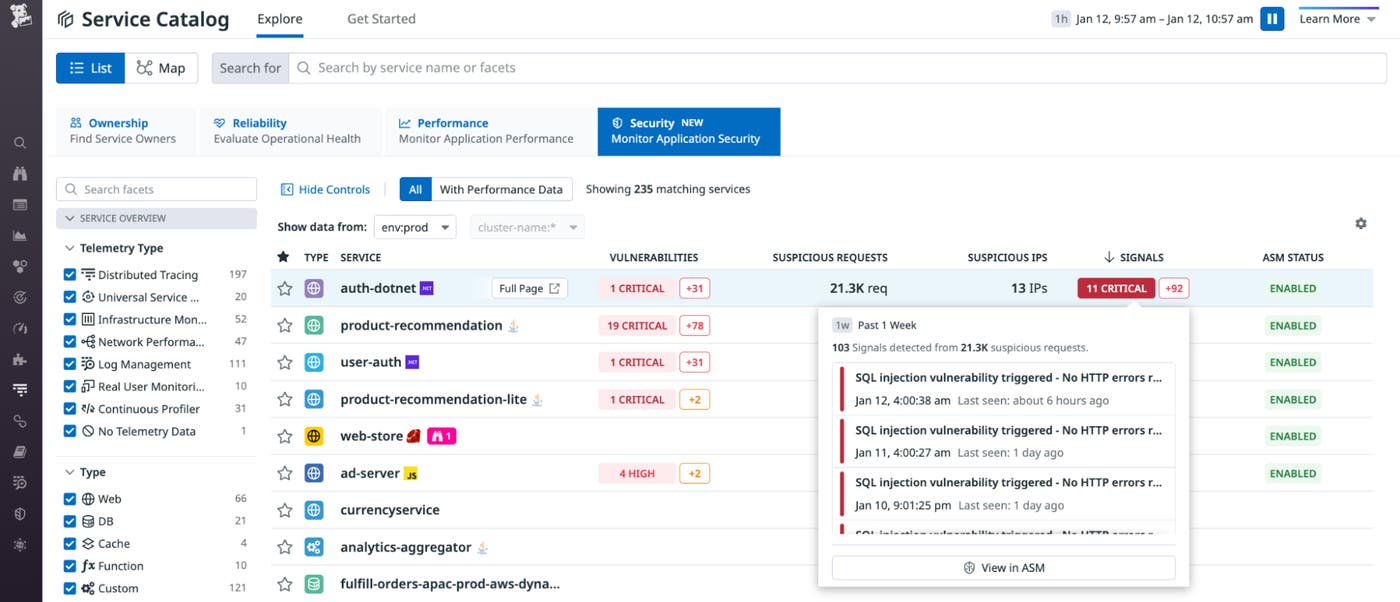Star the analytics-aggregator service

click(285, 547)
